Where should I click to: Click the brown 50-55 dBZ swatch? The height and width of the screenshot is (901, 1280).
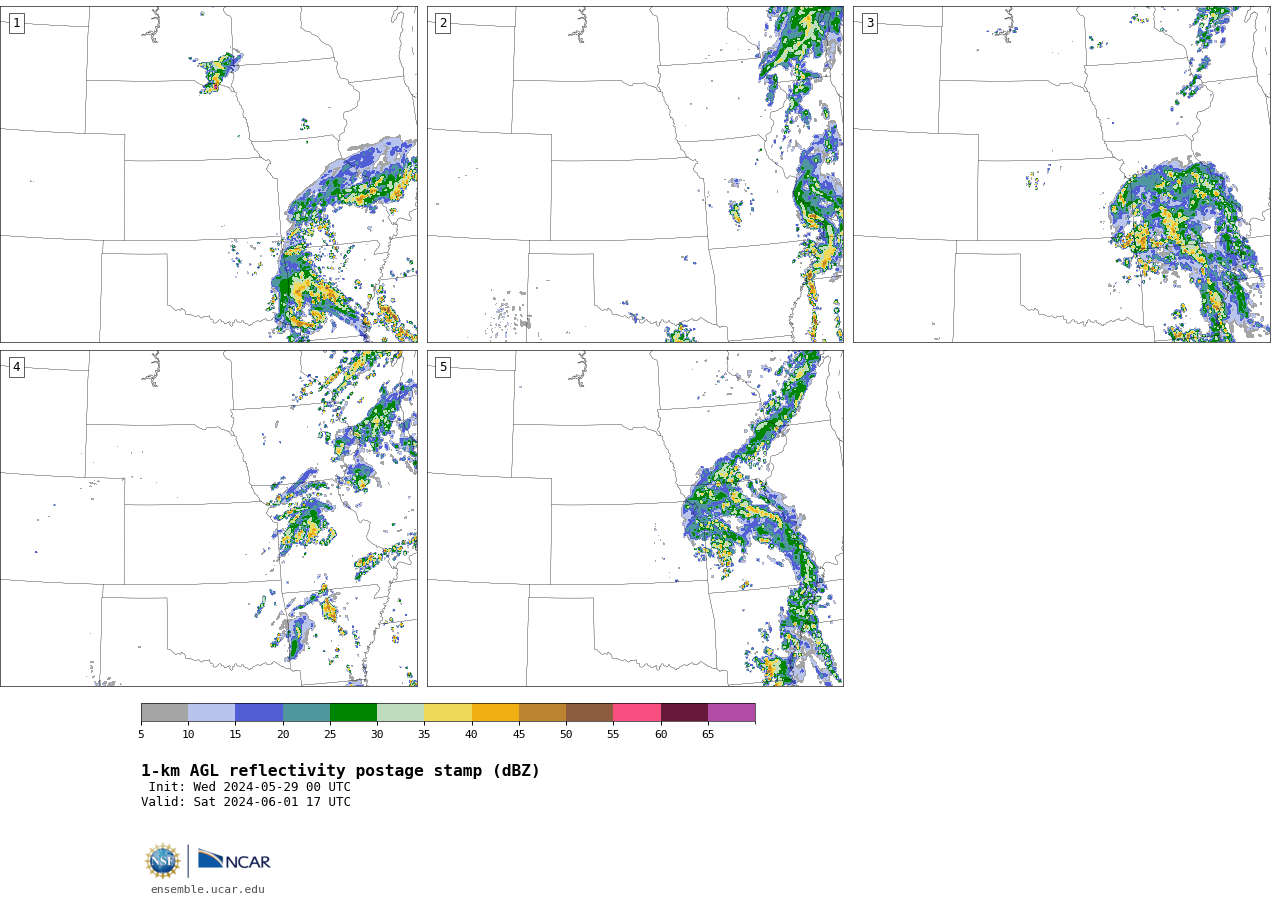[x=590, y=713]
